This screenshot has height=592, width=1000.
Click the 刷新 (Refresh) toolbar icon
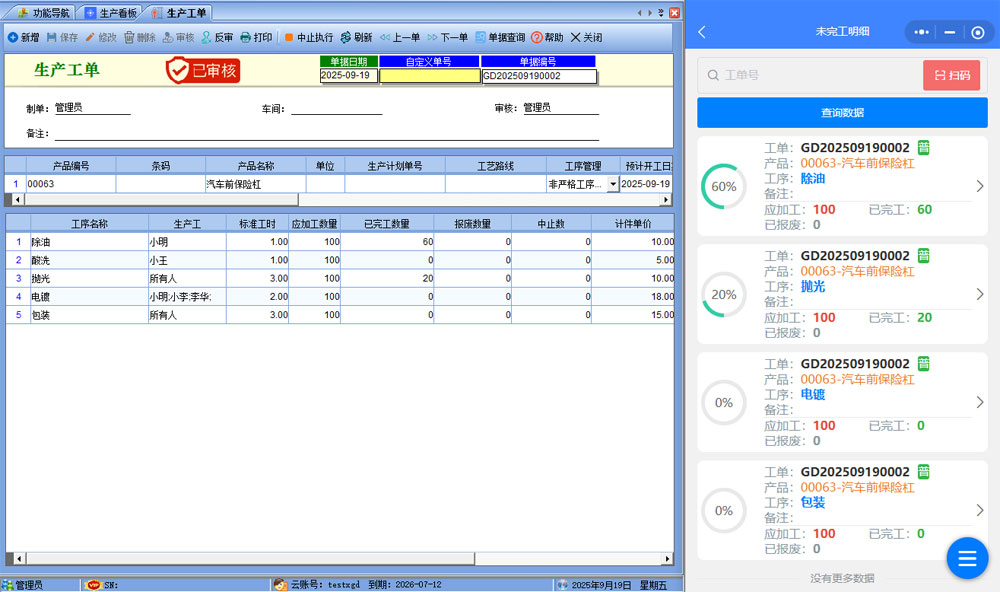tap(355, 37)
